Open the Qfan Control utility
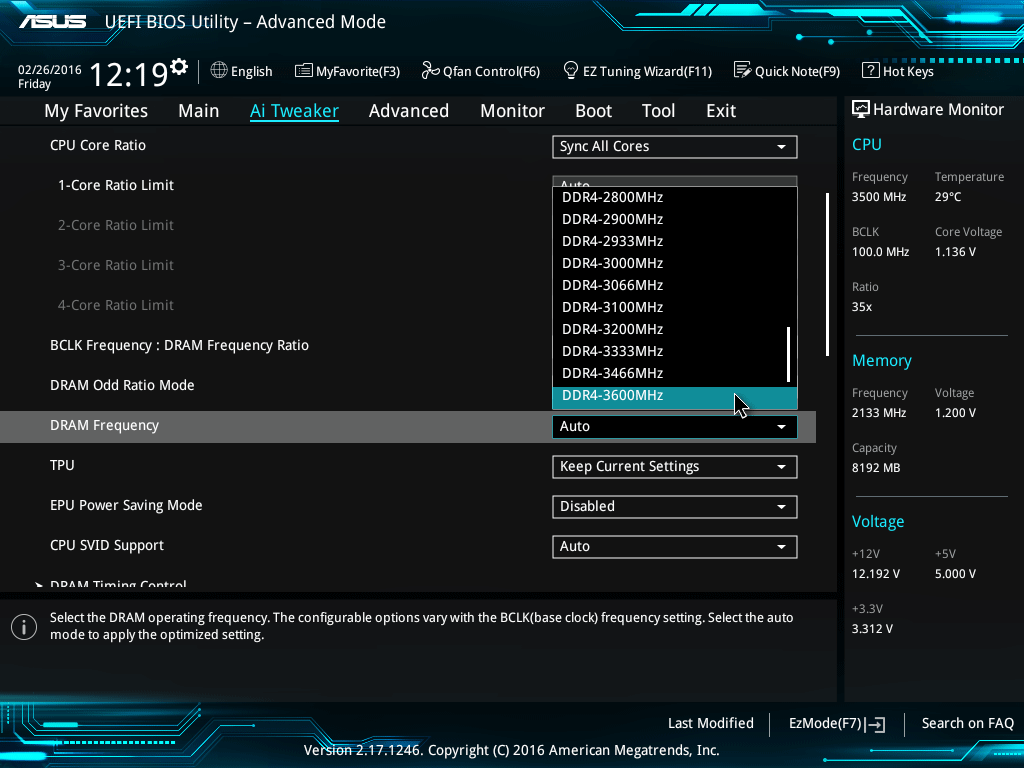 point(481,71)
